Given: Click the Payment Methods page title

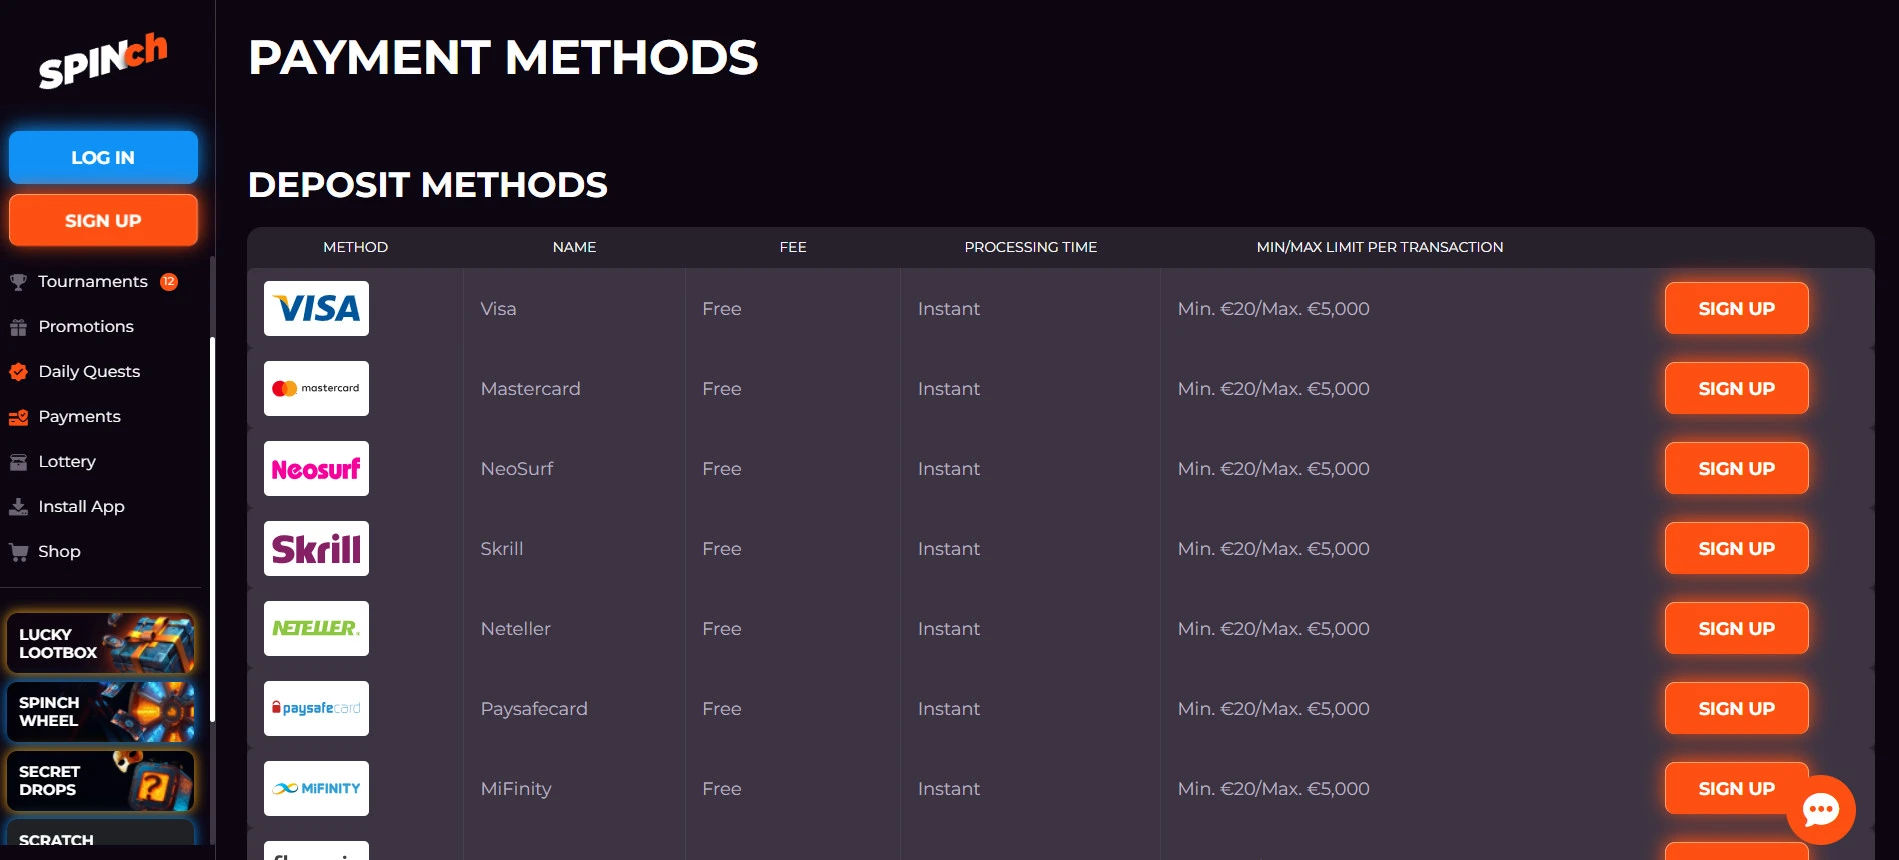Looking at the screenshot, I should (x=503, y=58).
